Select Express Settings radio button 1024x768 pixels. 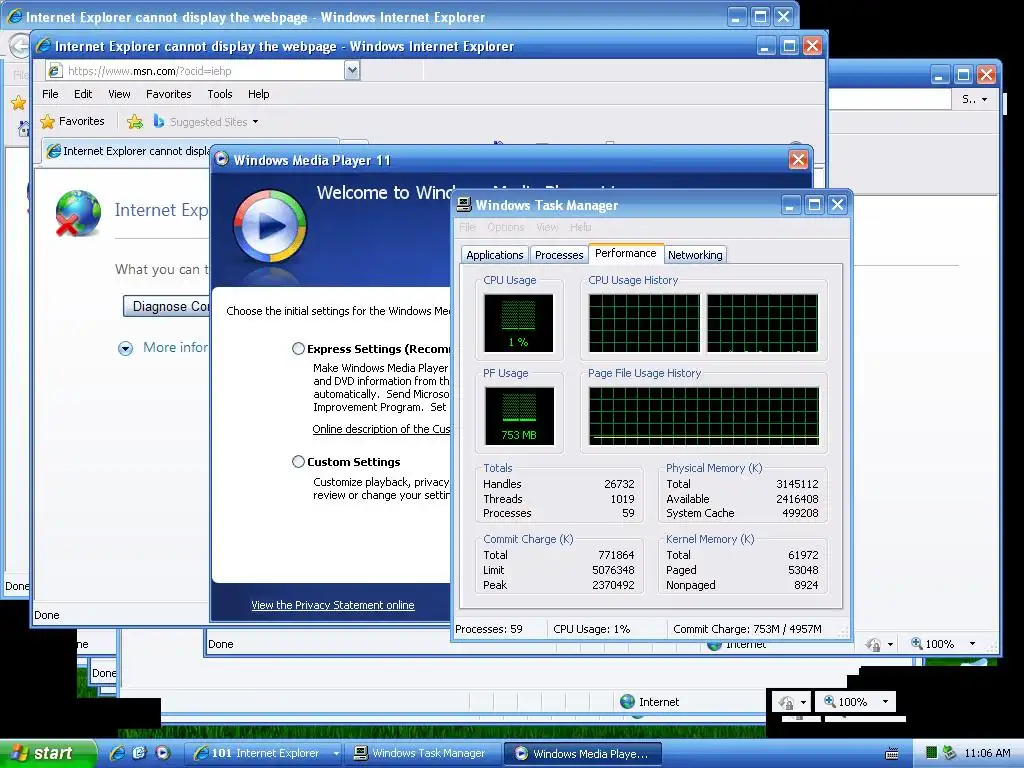click(298, 349)
